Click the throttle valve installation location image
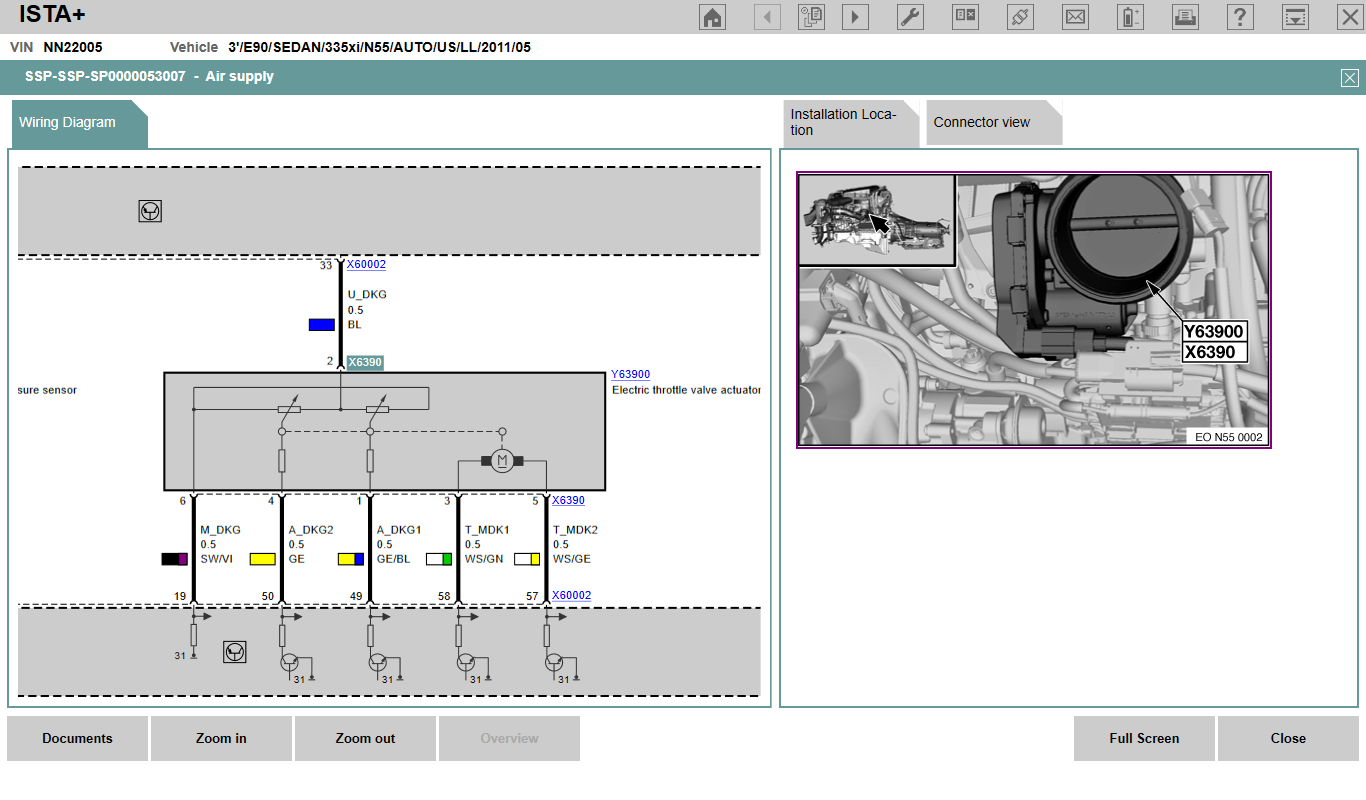The image size is (1366, 800). (1033, 310)
